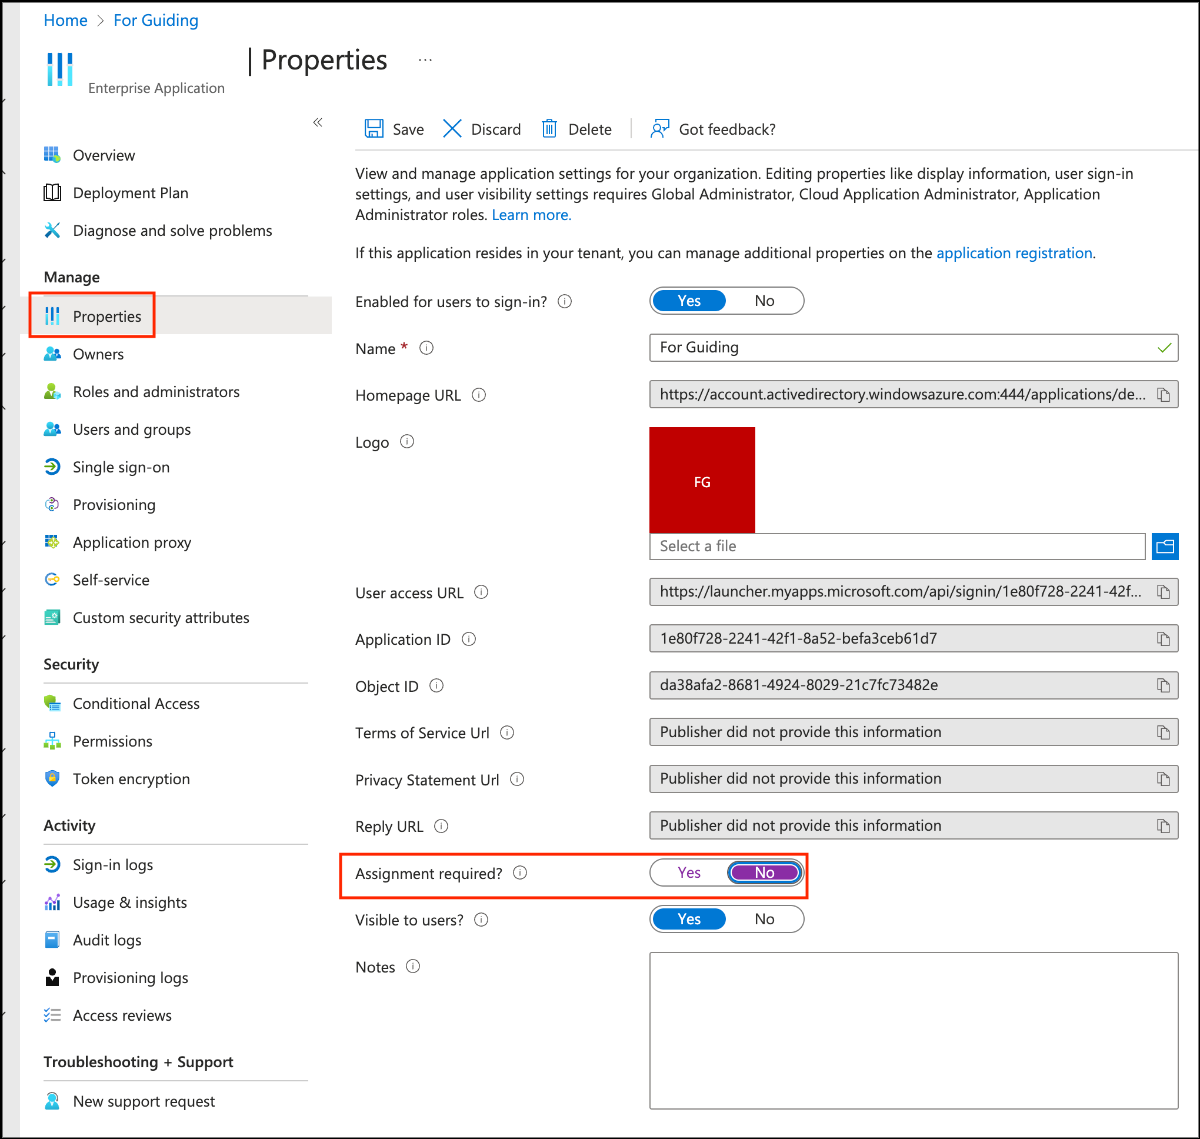
Task: Open Conditional Access page
Action: (x=136, y=703)
